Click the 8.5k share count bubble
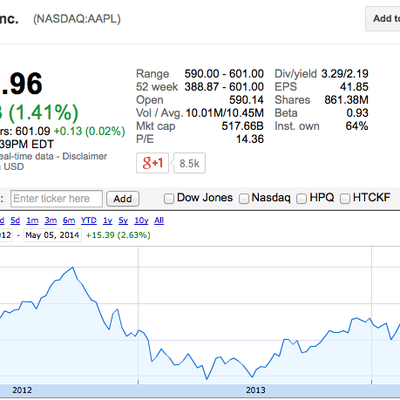 (x=189, y=163)
